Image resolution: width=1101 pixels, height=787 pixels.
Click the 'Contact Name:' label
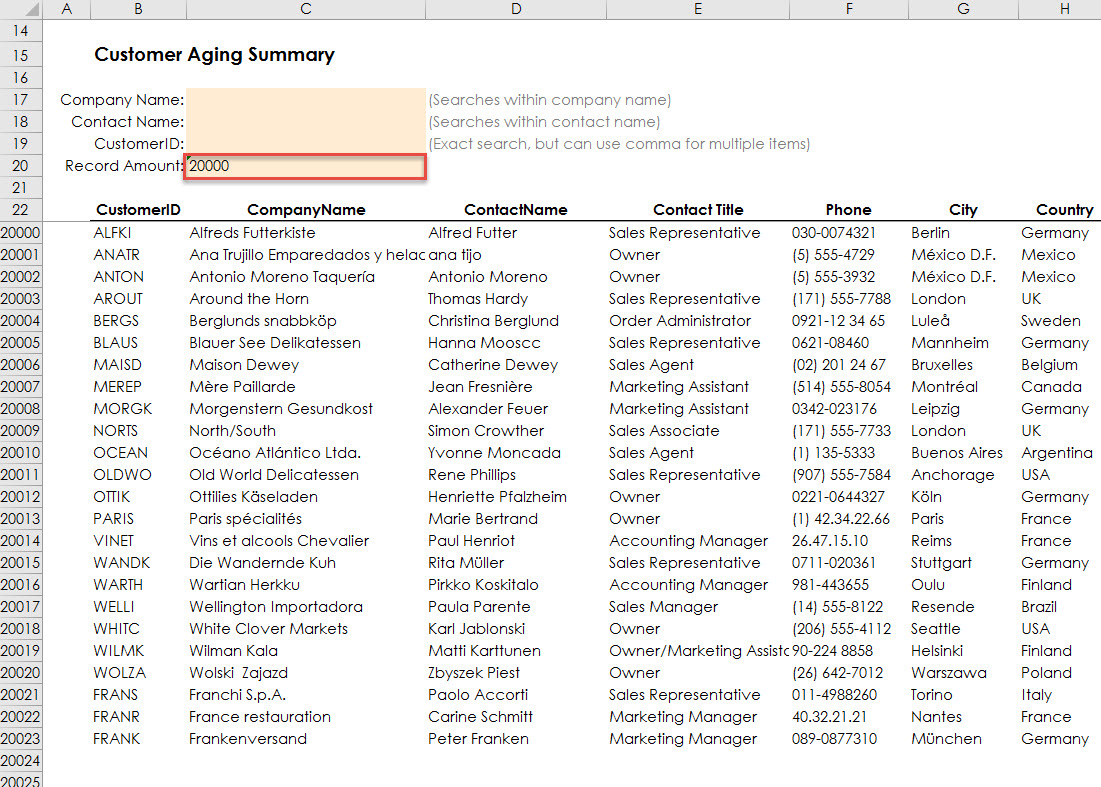click(x=128, y=121)
